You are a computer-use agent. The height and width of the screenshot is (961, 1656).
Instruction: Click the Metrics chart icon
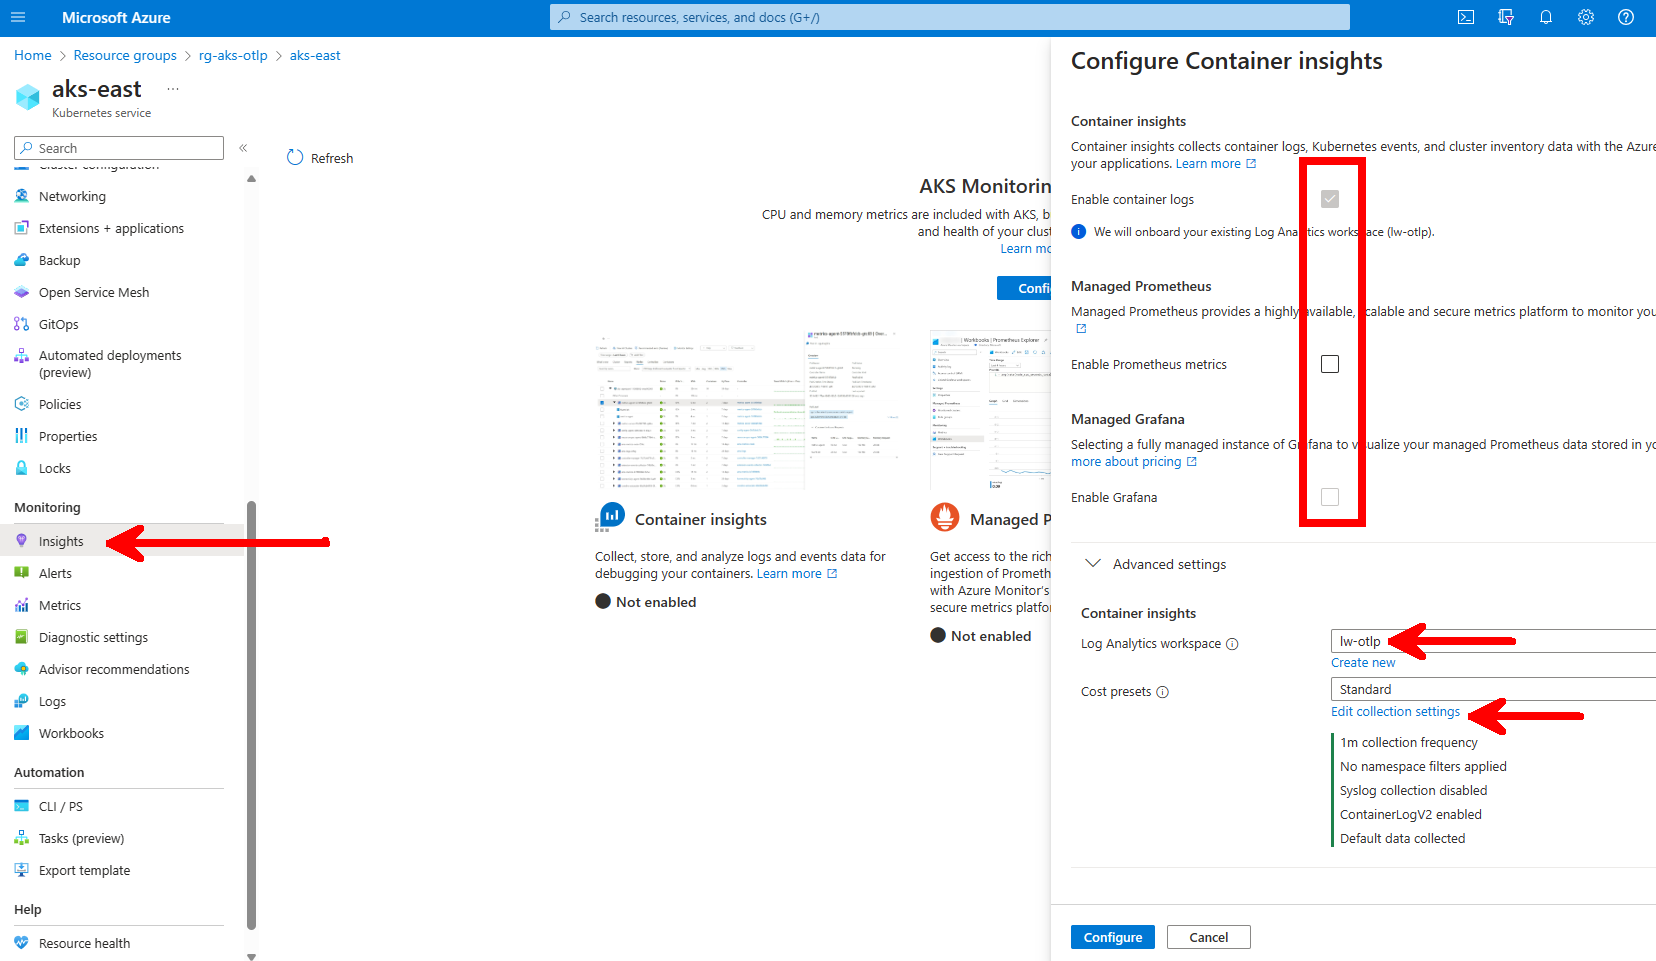click(x=22, y=605)
